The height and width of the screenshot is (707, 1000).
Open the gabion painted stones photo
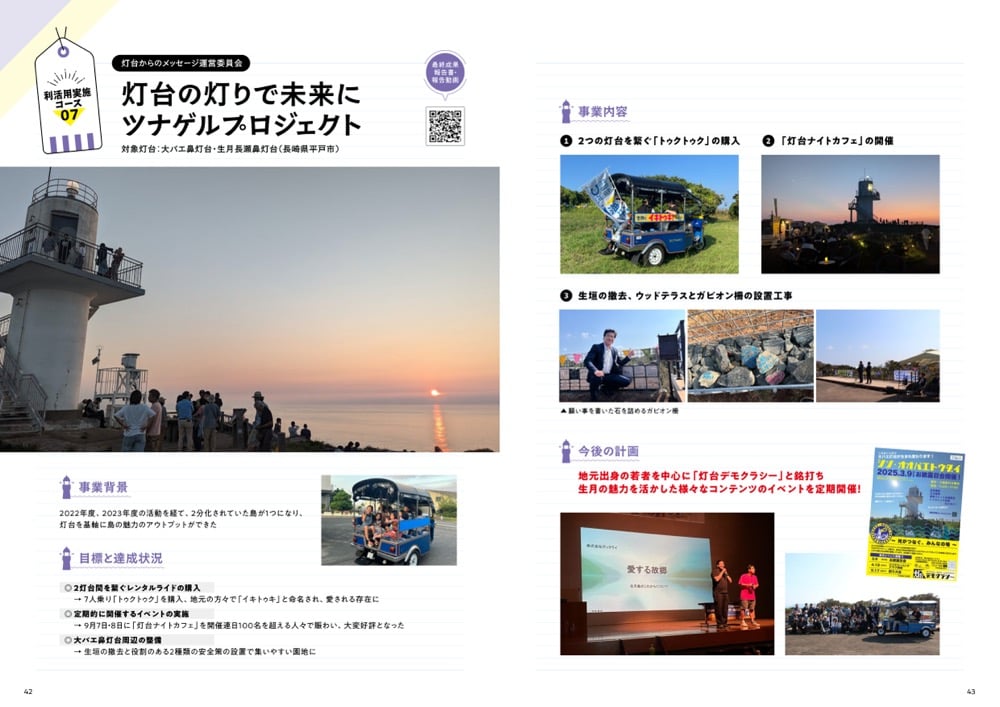[750, 355]
